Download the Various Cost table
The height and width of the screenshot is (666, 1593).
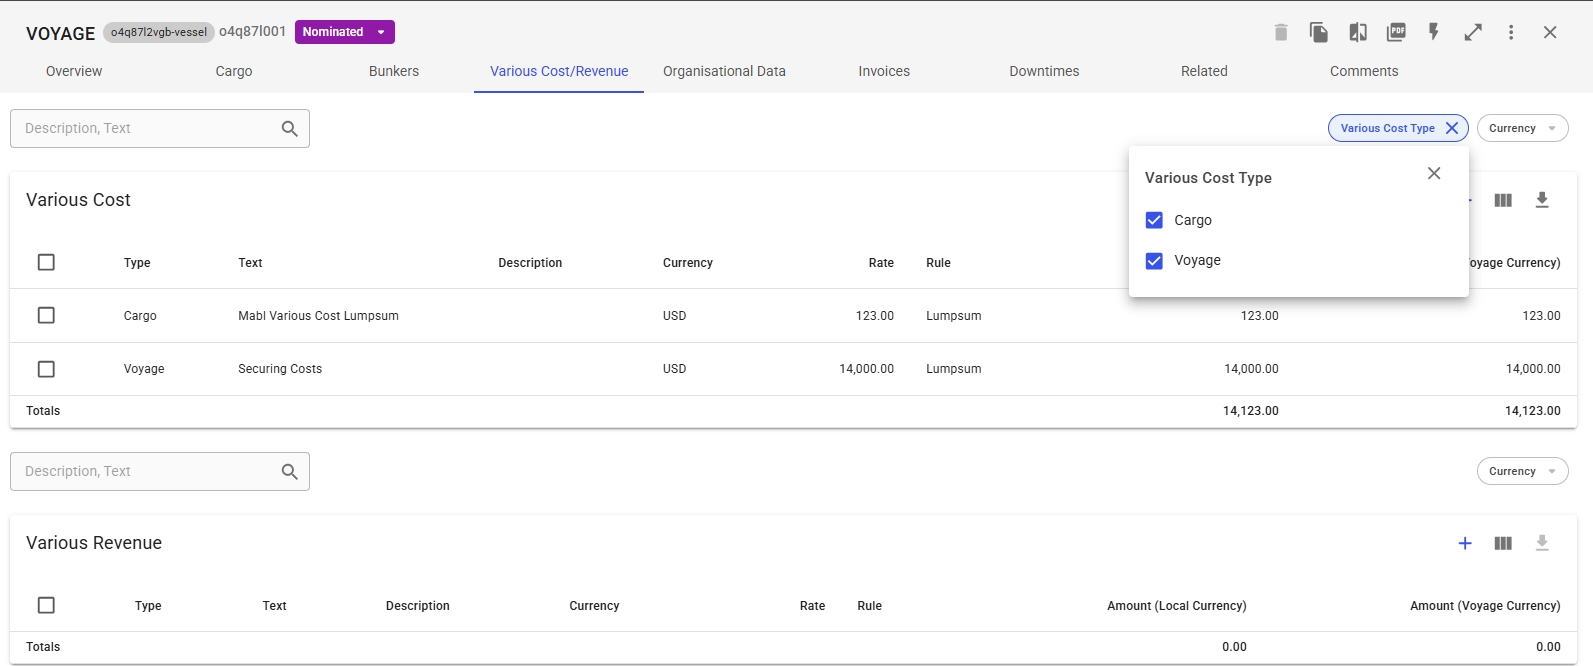1542,200
